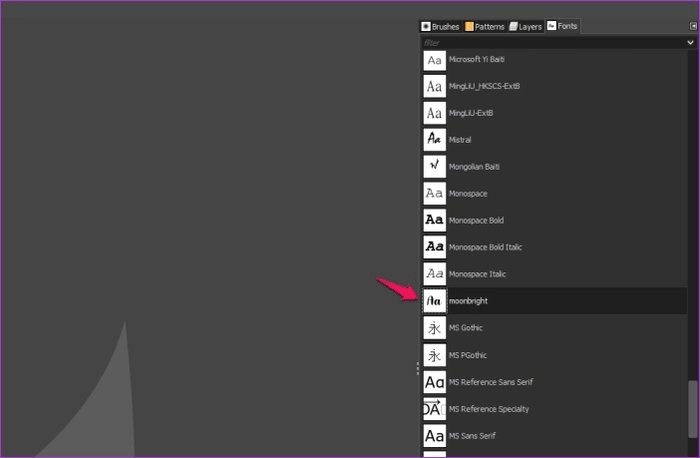Click the Mistral font name

tap(460, 140)
